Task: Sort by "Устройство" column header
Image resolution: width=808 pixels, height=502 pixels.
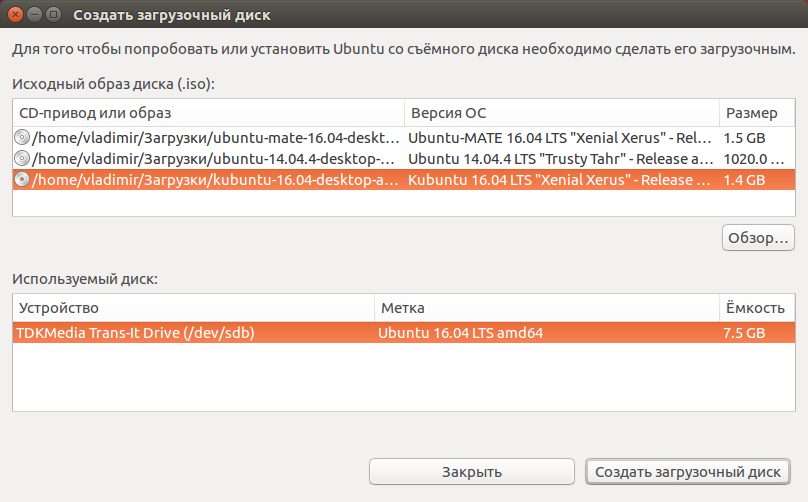Action: (x=194, y=308)
